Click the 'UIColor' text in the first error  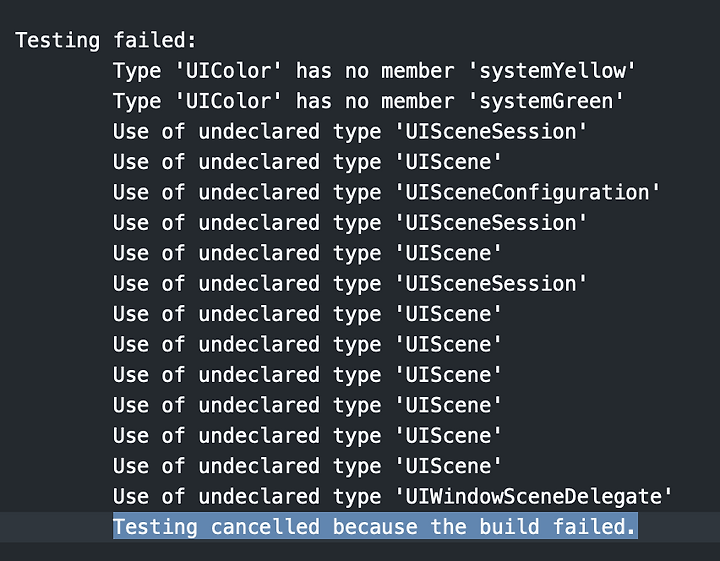coord(228,71)
